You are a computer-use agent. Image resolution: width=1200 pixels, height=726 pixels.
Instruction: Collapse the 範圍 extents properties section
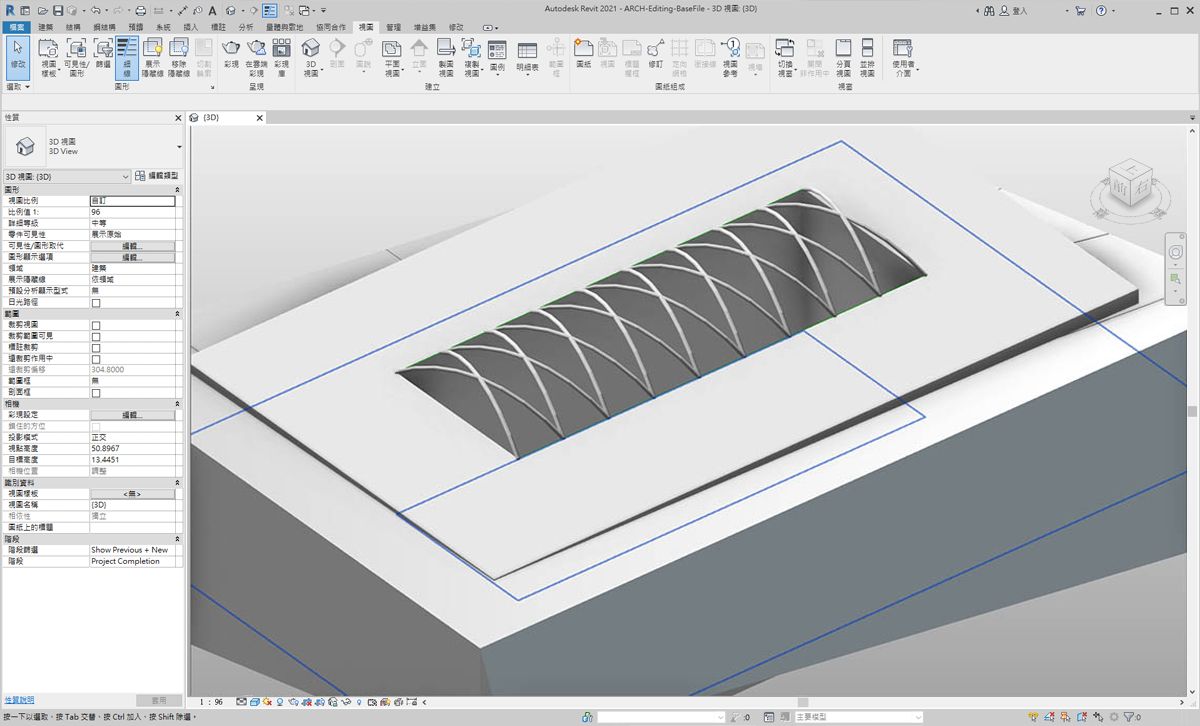point(178,314)
